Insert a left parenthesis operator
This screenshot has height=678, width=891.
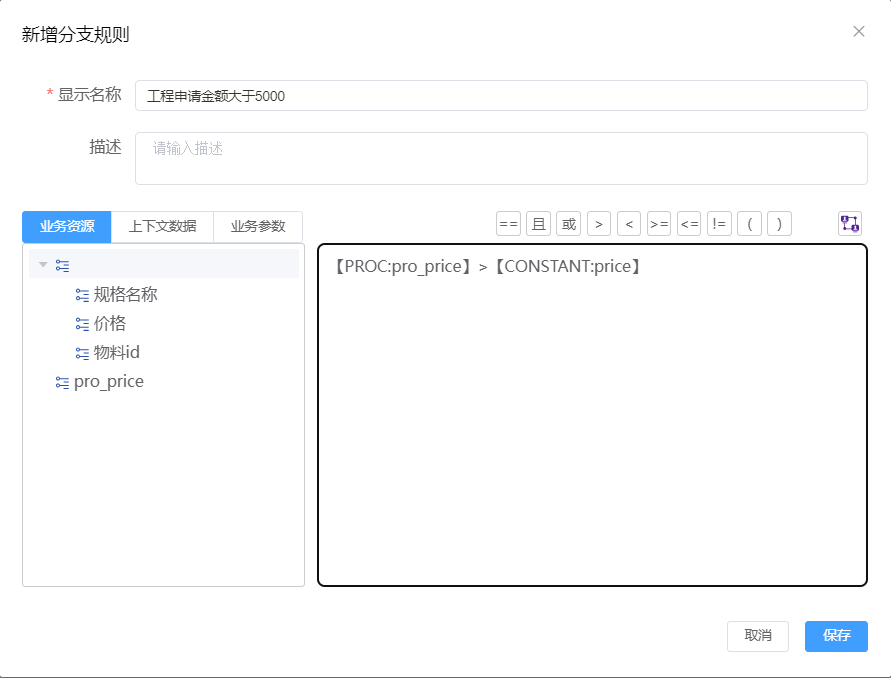[749, 223]
